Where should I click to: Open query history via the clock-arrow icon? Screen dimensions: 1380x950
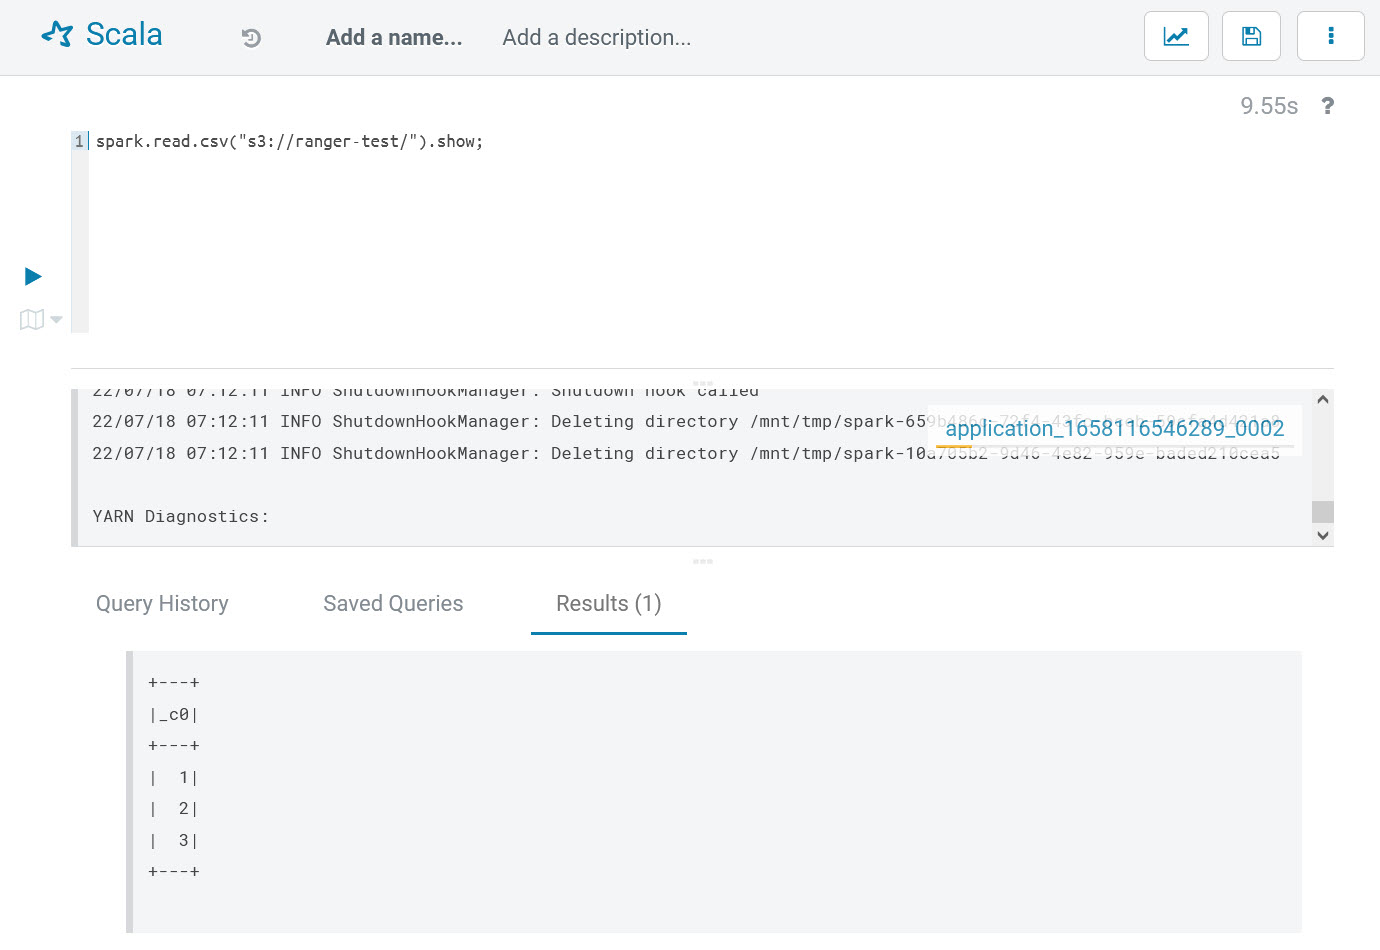pos(251,38)
